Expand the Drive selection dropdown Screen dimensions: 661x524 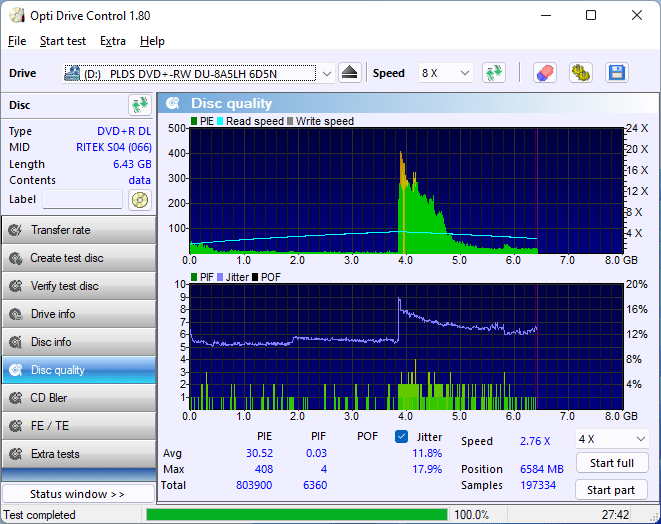click(x=327, y=73)
